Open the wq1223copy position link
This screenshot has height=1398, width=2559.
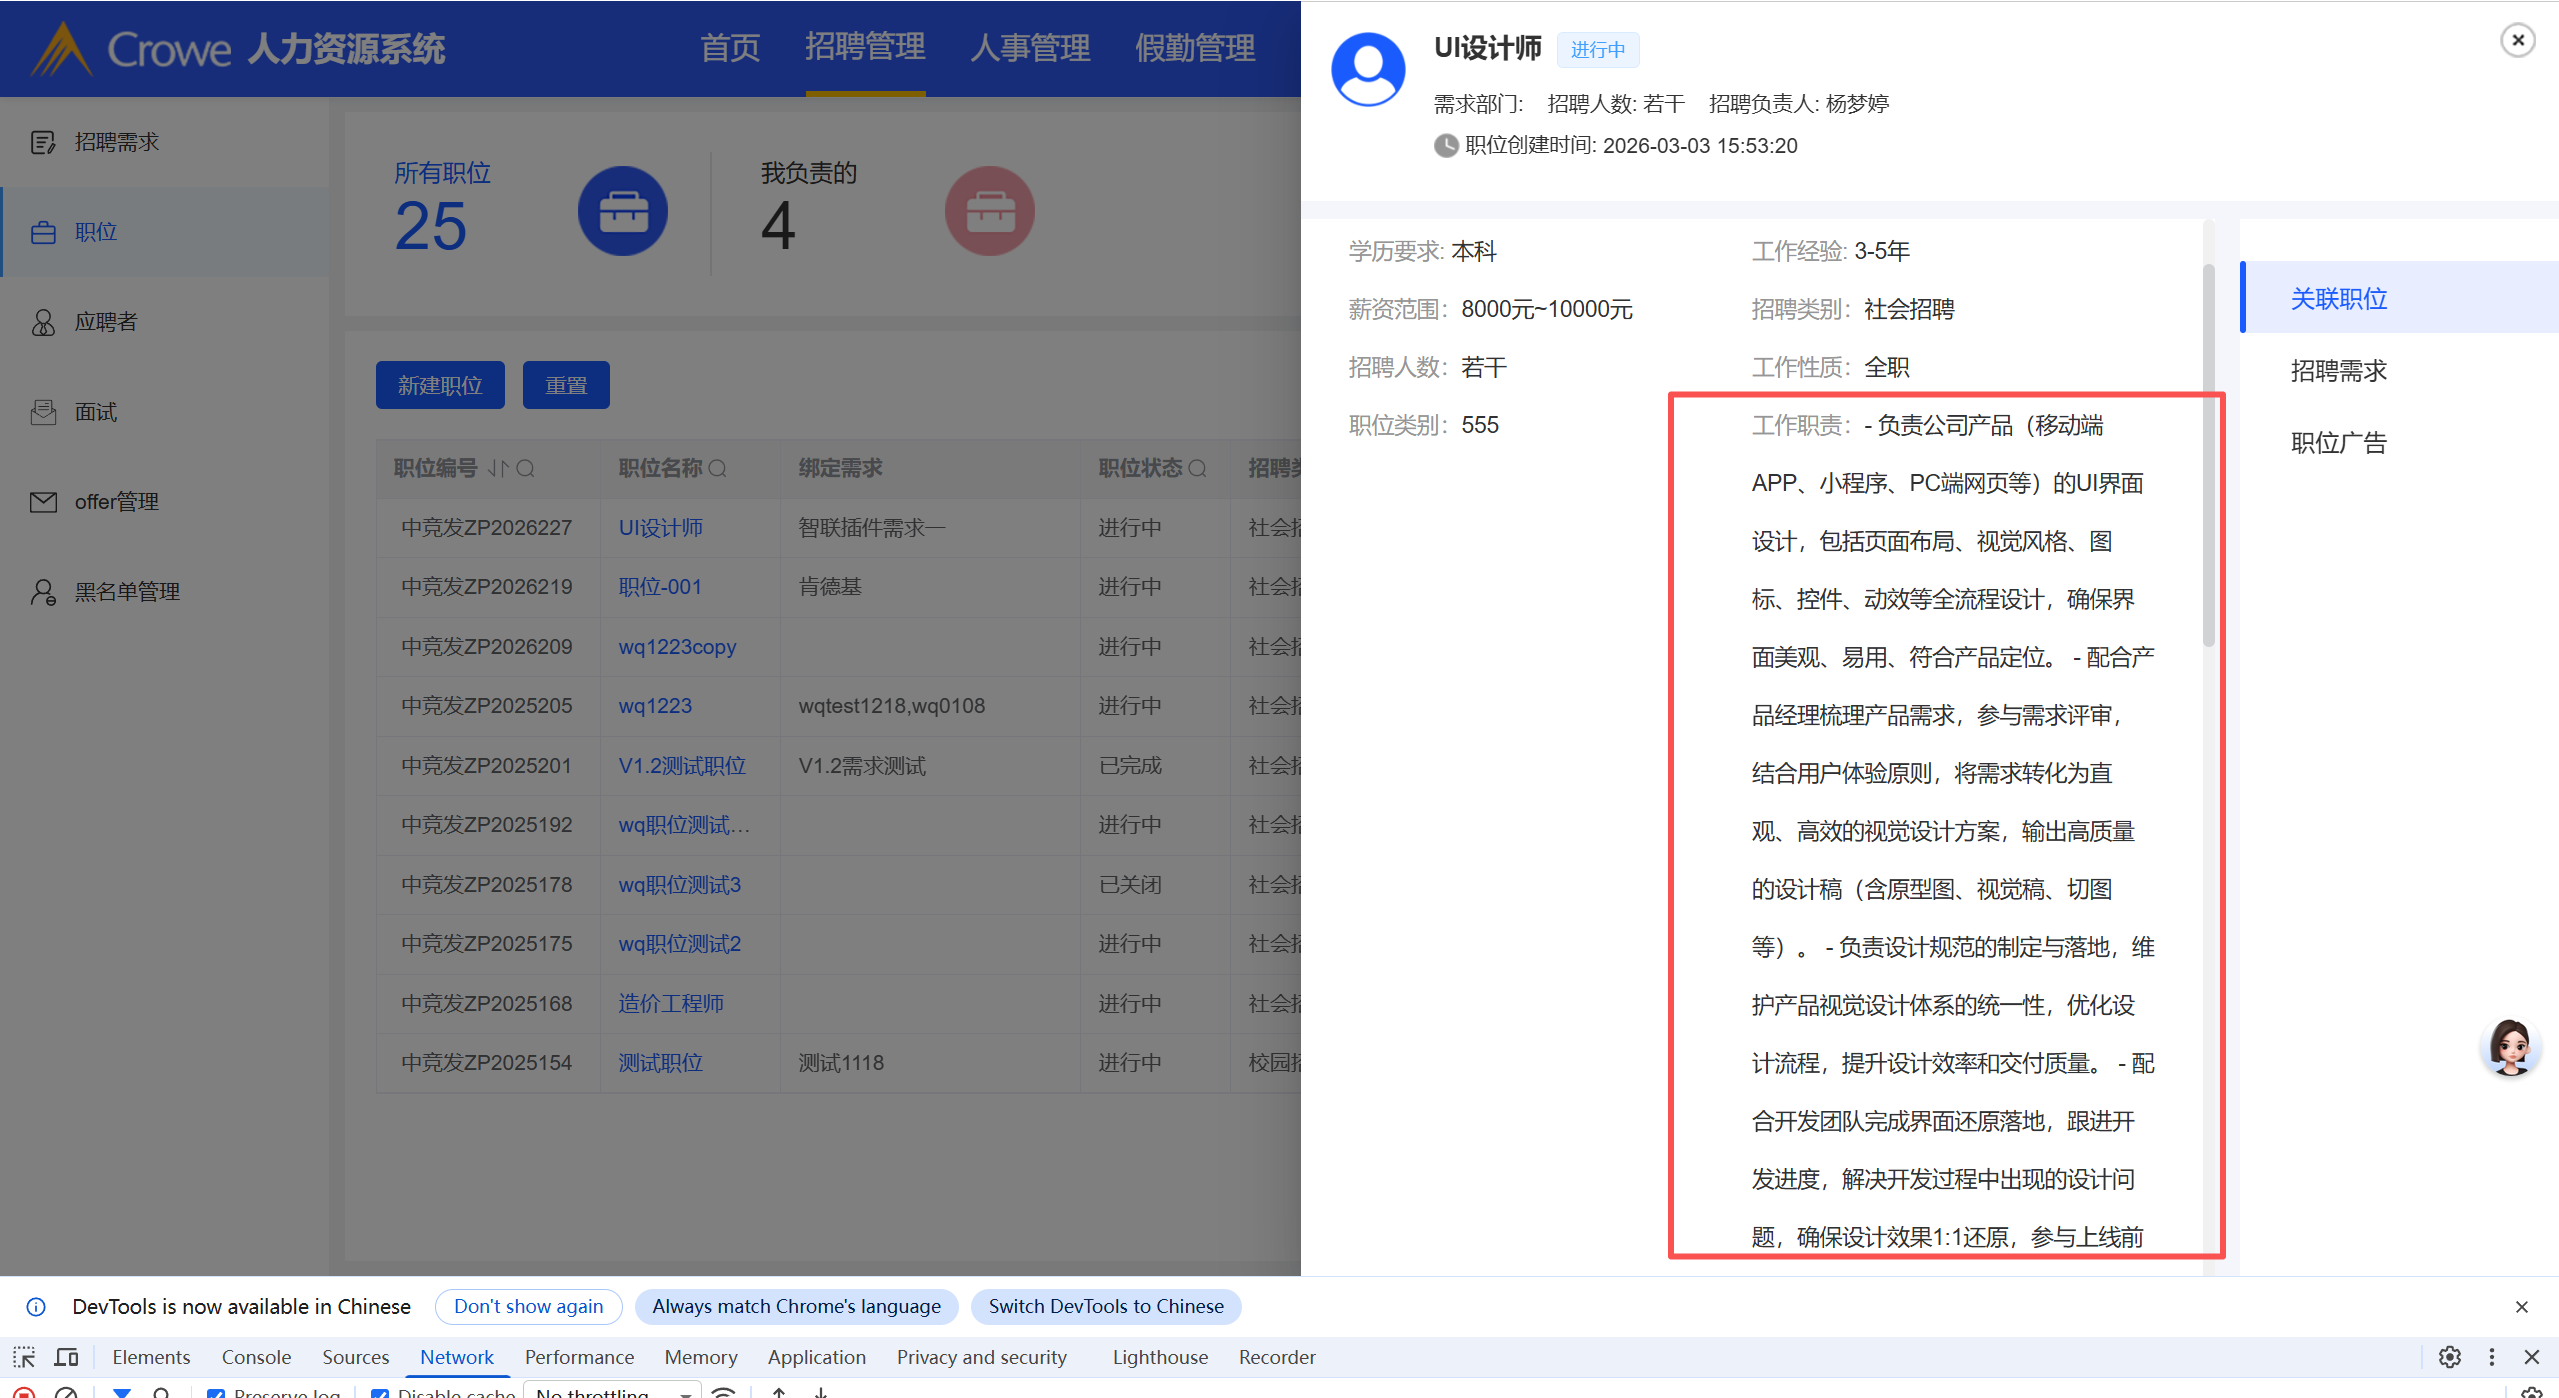[677, 647]
